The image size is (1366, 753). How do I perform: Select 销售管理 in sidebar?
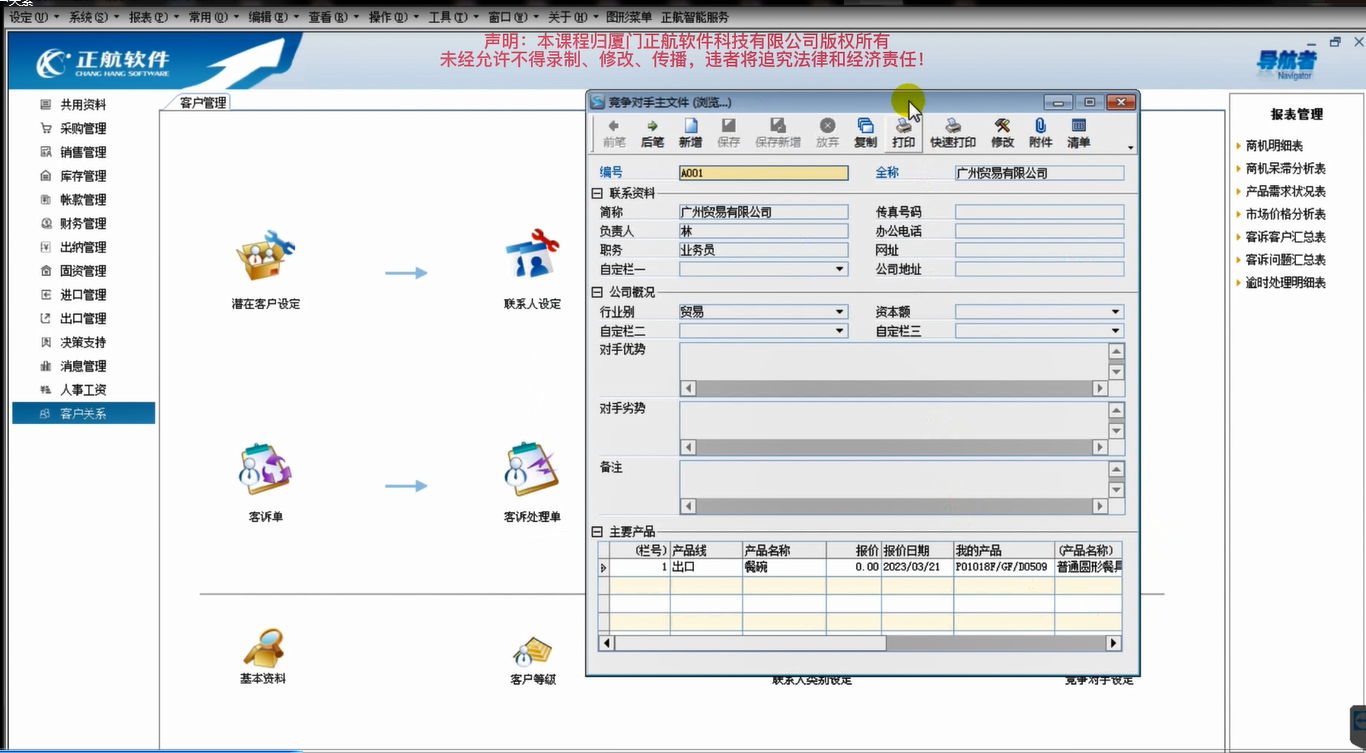pyautogui.click(x=84, y=153)
